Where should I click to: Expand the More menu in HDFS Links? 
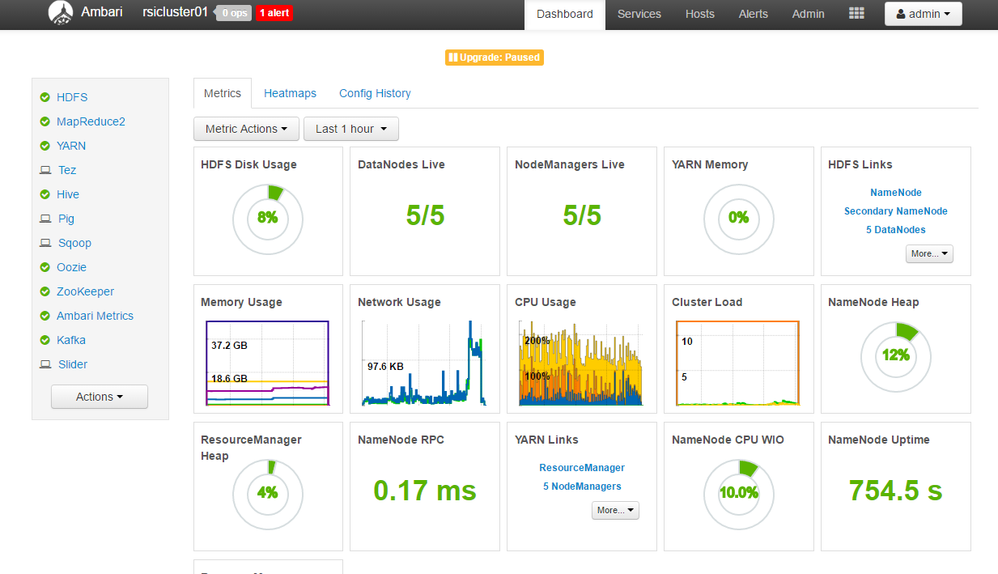click(x=929, y=254)
